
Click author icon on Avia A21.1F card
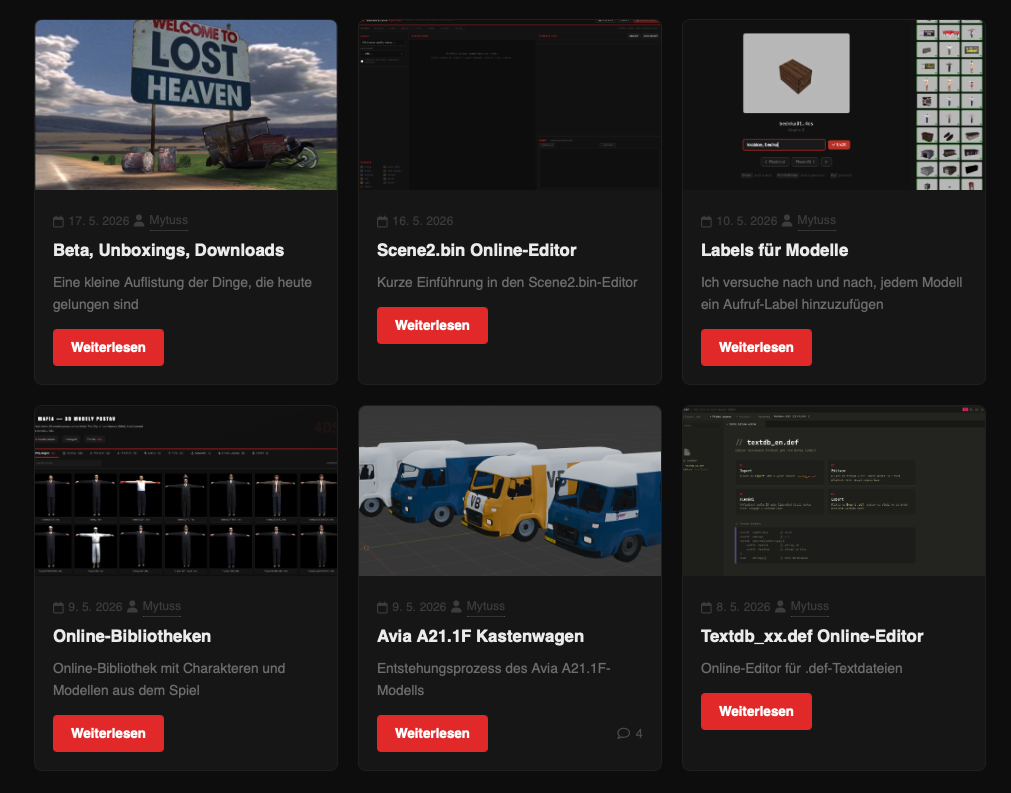pos(456,607)
